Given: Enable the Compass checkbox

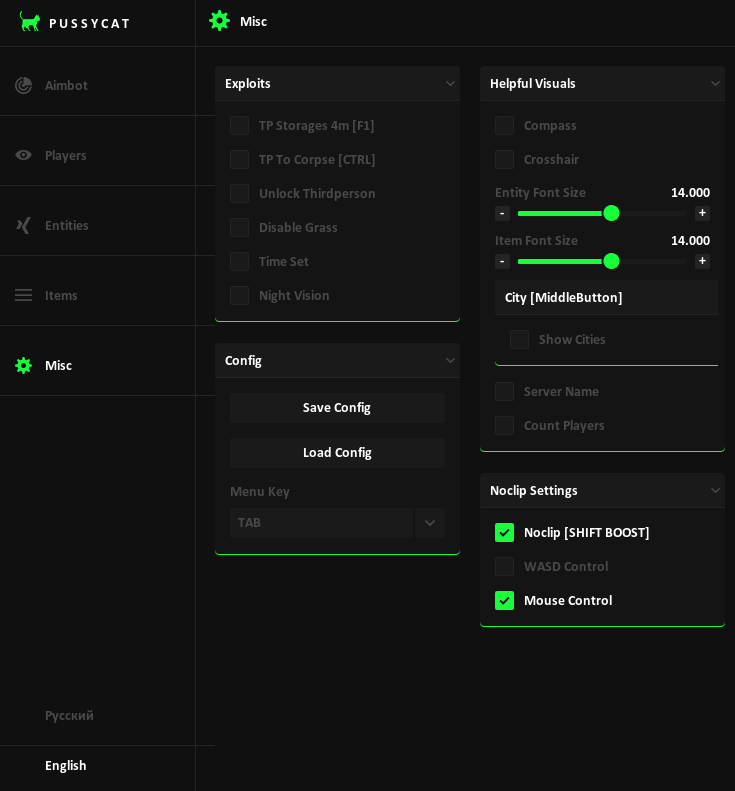Looking at the screenshot, I should click(504, 125).
